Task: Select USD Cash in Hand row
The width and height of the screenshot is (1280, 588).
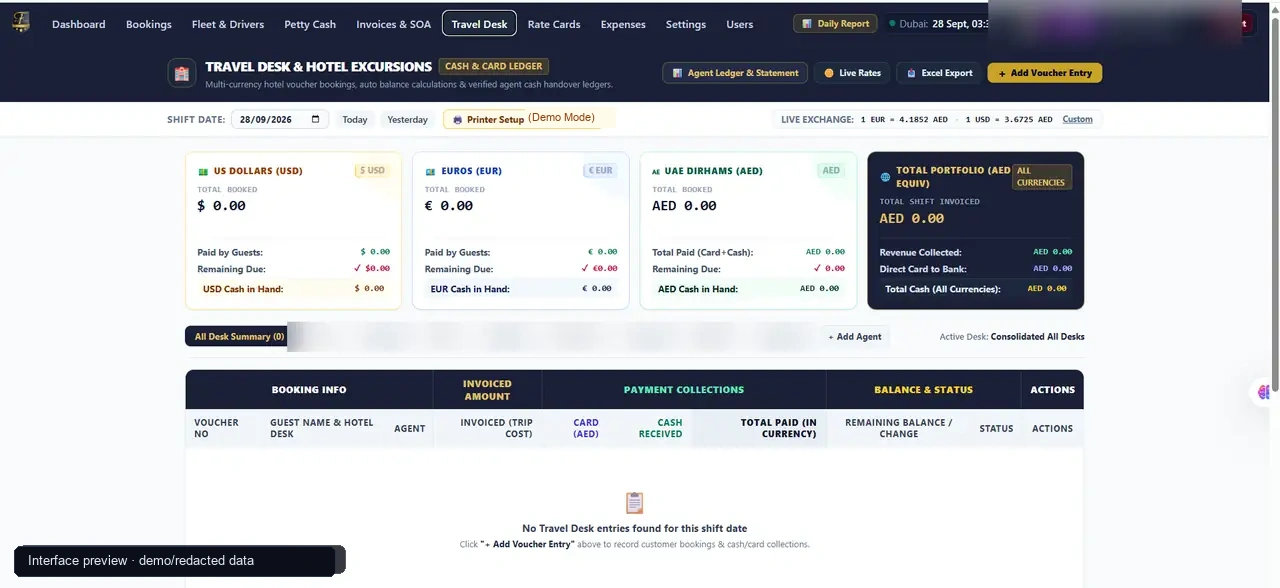Action: coord(293,289)
